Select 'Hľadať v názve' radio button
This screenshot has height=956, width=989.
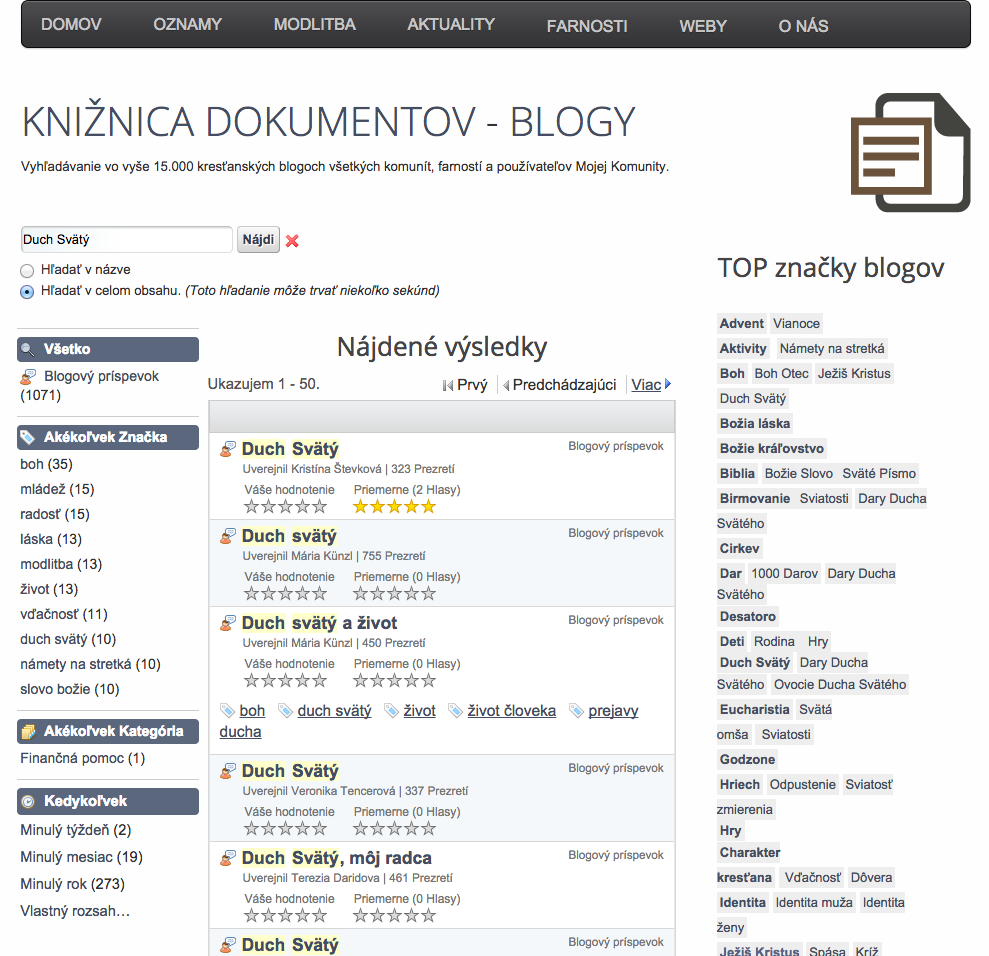pos(27,270)
